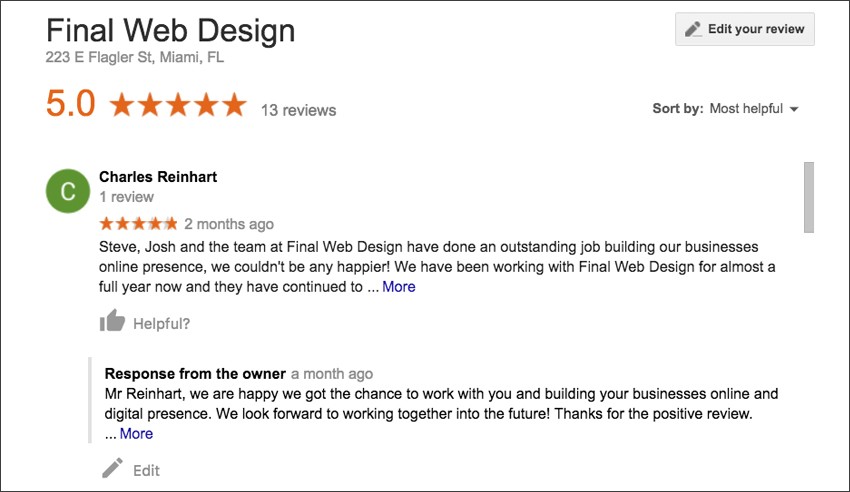
Task: Click the Edit your review button
Action: tap(744, 29)
